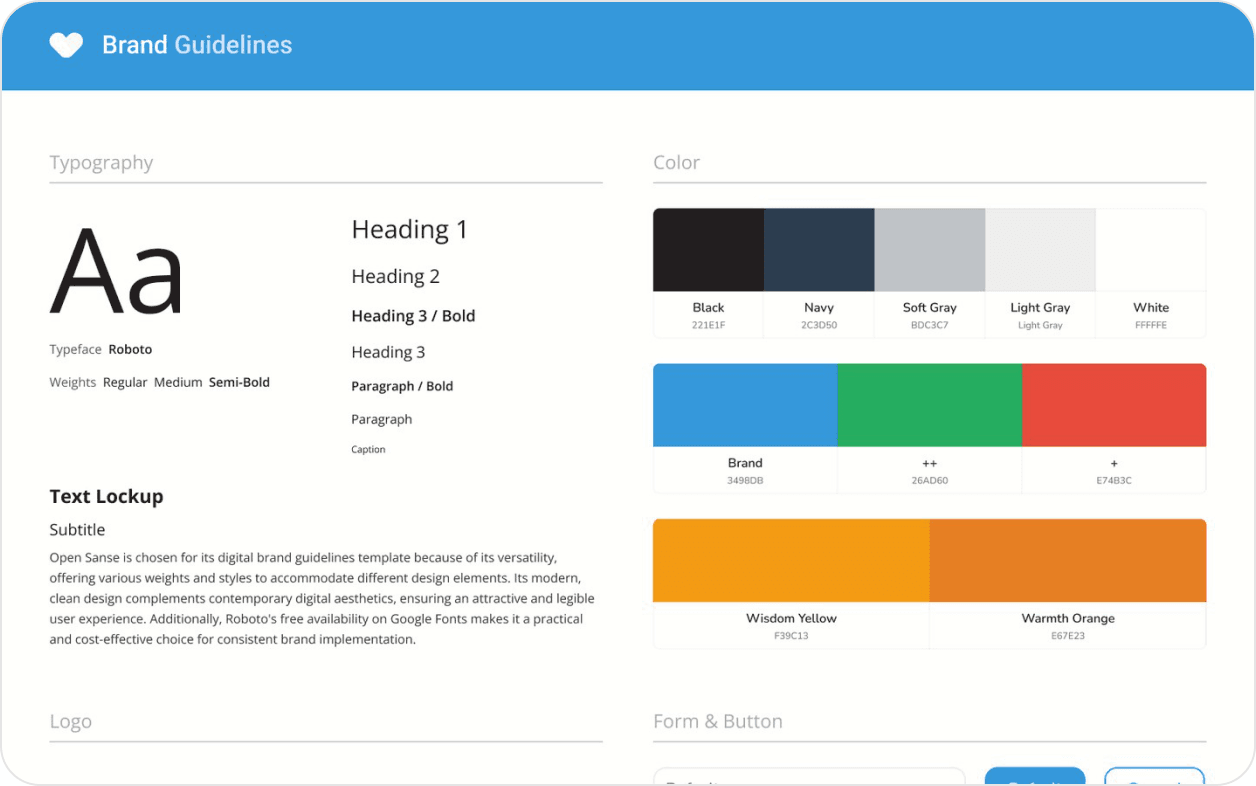This screenshot has width=1256, height=786.
Task: Click the "Regular" weight label
Action: coord(125,382)
